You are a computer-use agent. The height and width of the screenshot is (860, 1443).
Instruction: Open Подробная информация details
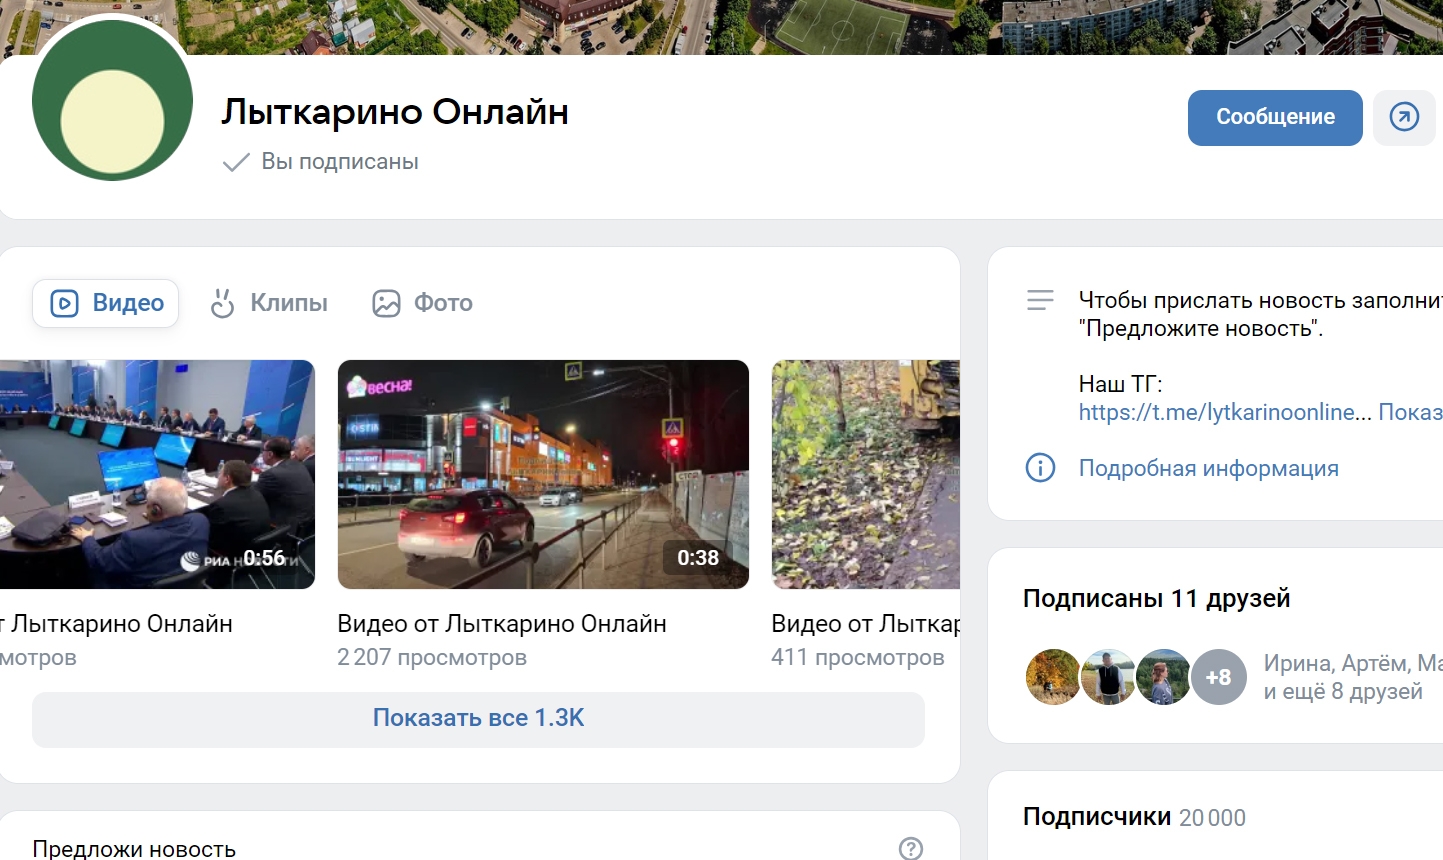coord(1208,468)
